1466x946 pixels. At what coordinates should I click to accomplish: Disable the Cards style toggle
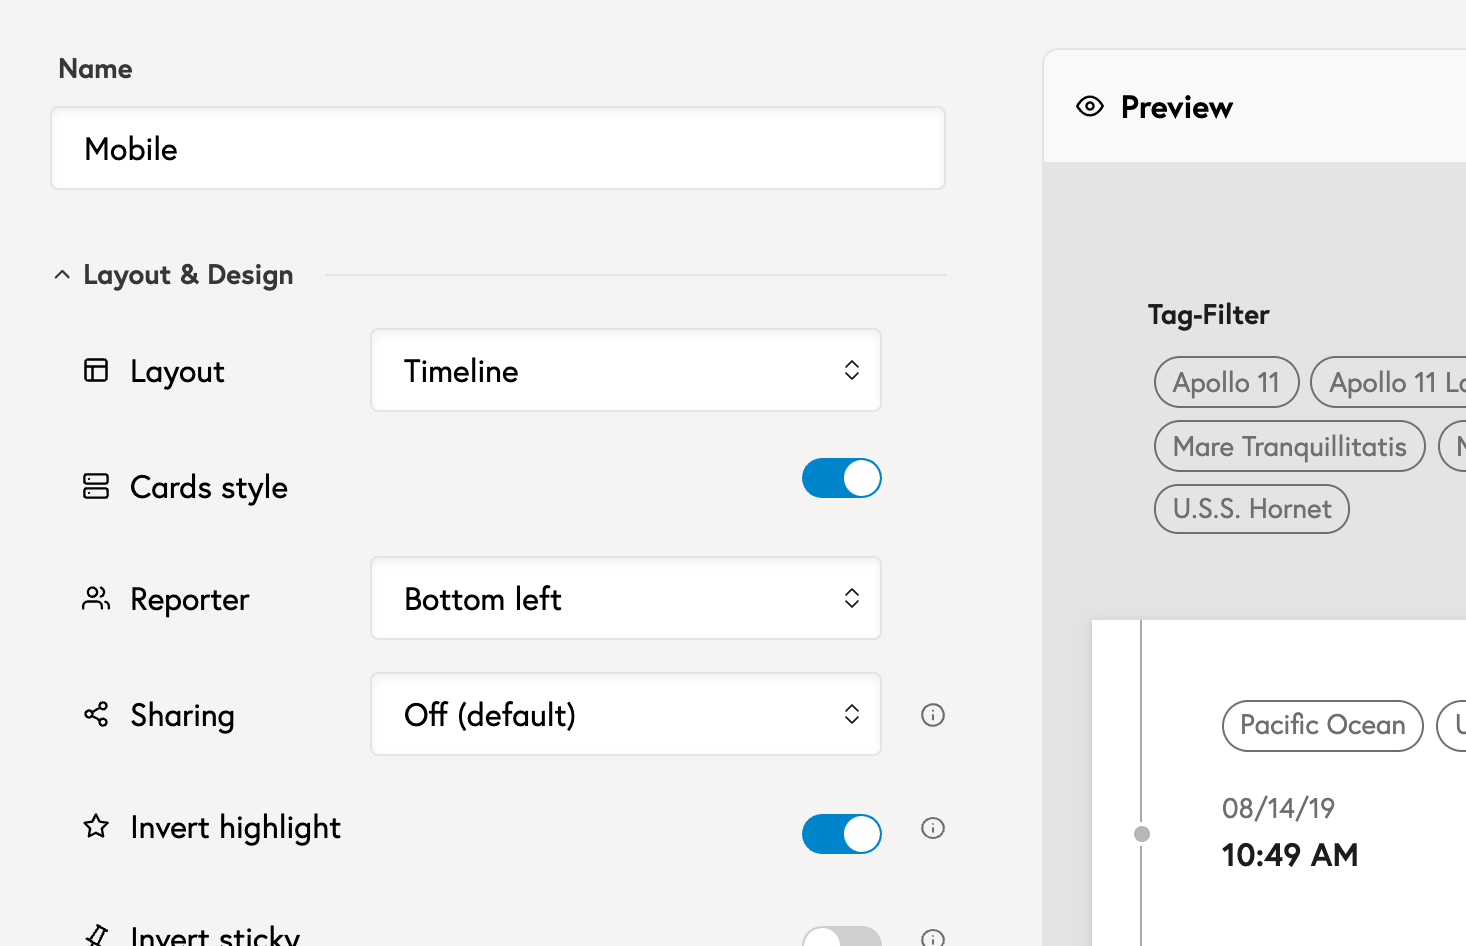click(x=841, y=479)
